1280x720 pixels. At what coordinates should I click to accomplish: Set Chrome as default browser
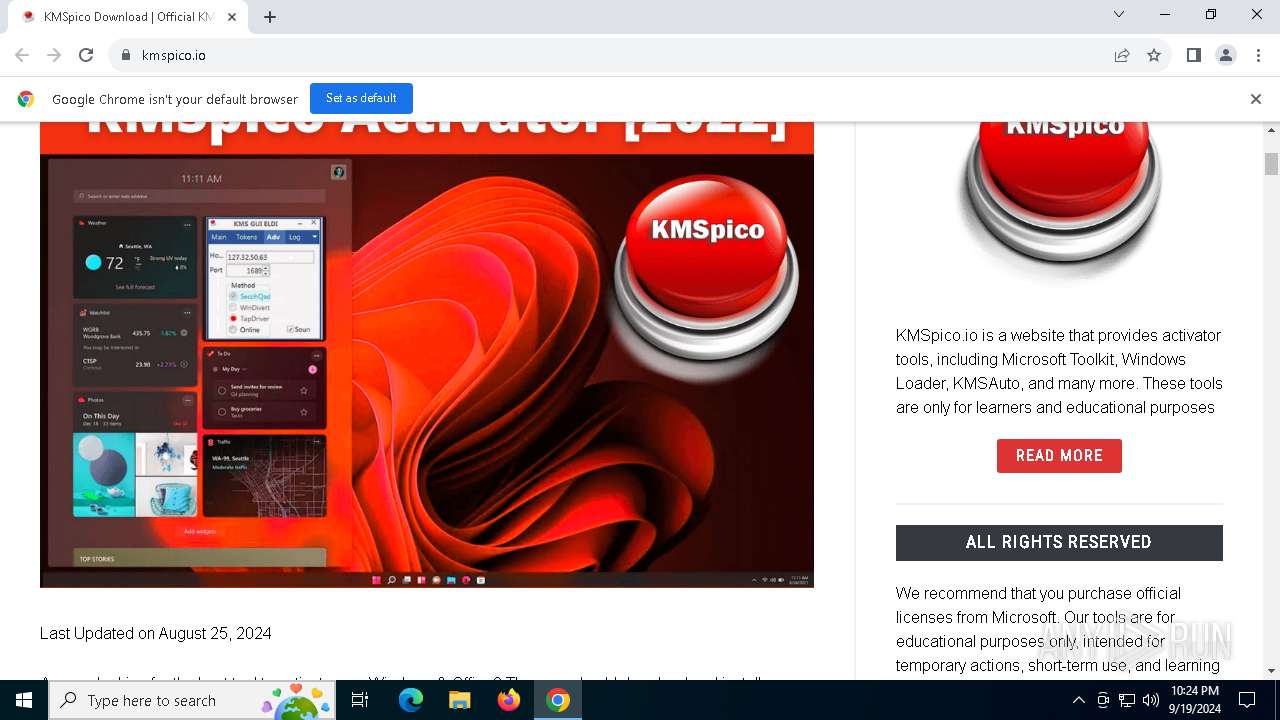(361, 98)
